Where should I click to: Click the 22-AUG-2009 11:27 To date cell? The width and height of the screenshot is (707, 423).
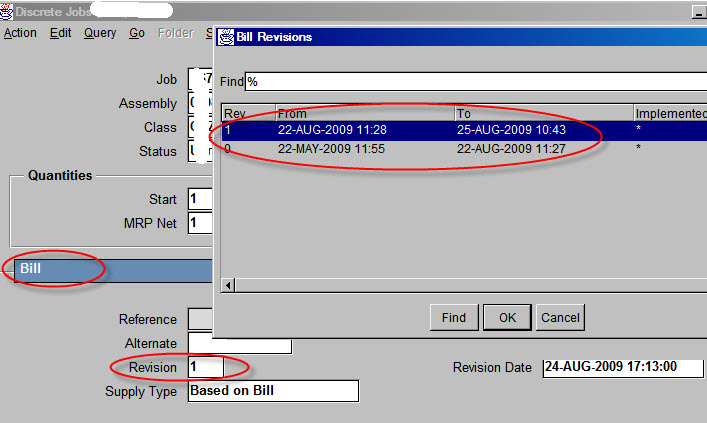511,149
